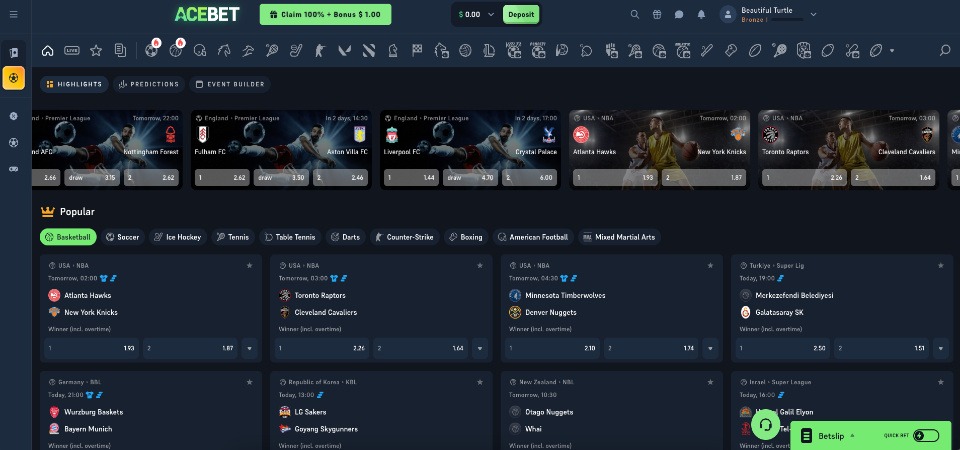Select the American football helmet icon

click(200, 51)
